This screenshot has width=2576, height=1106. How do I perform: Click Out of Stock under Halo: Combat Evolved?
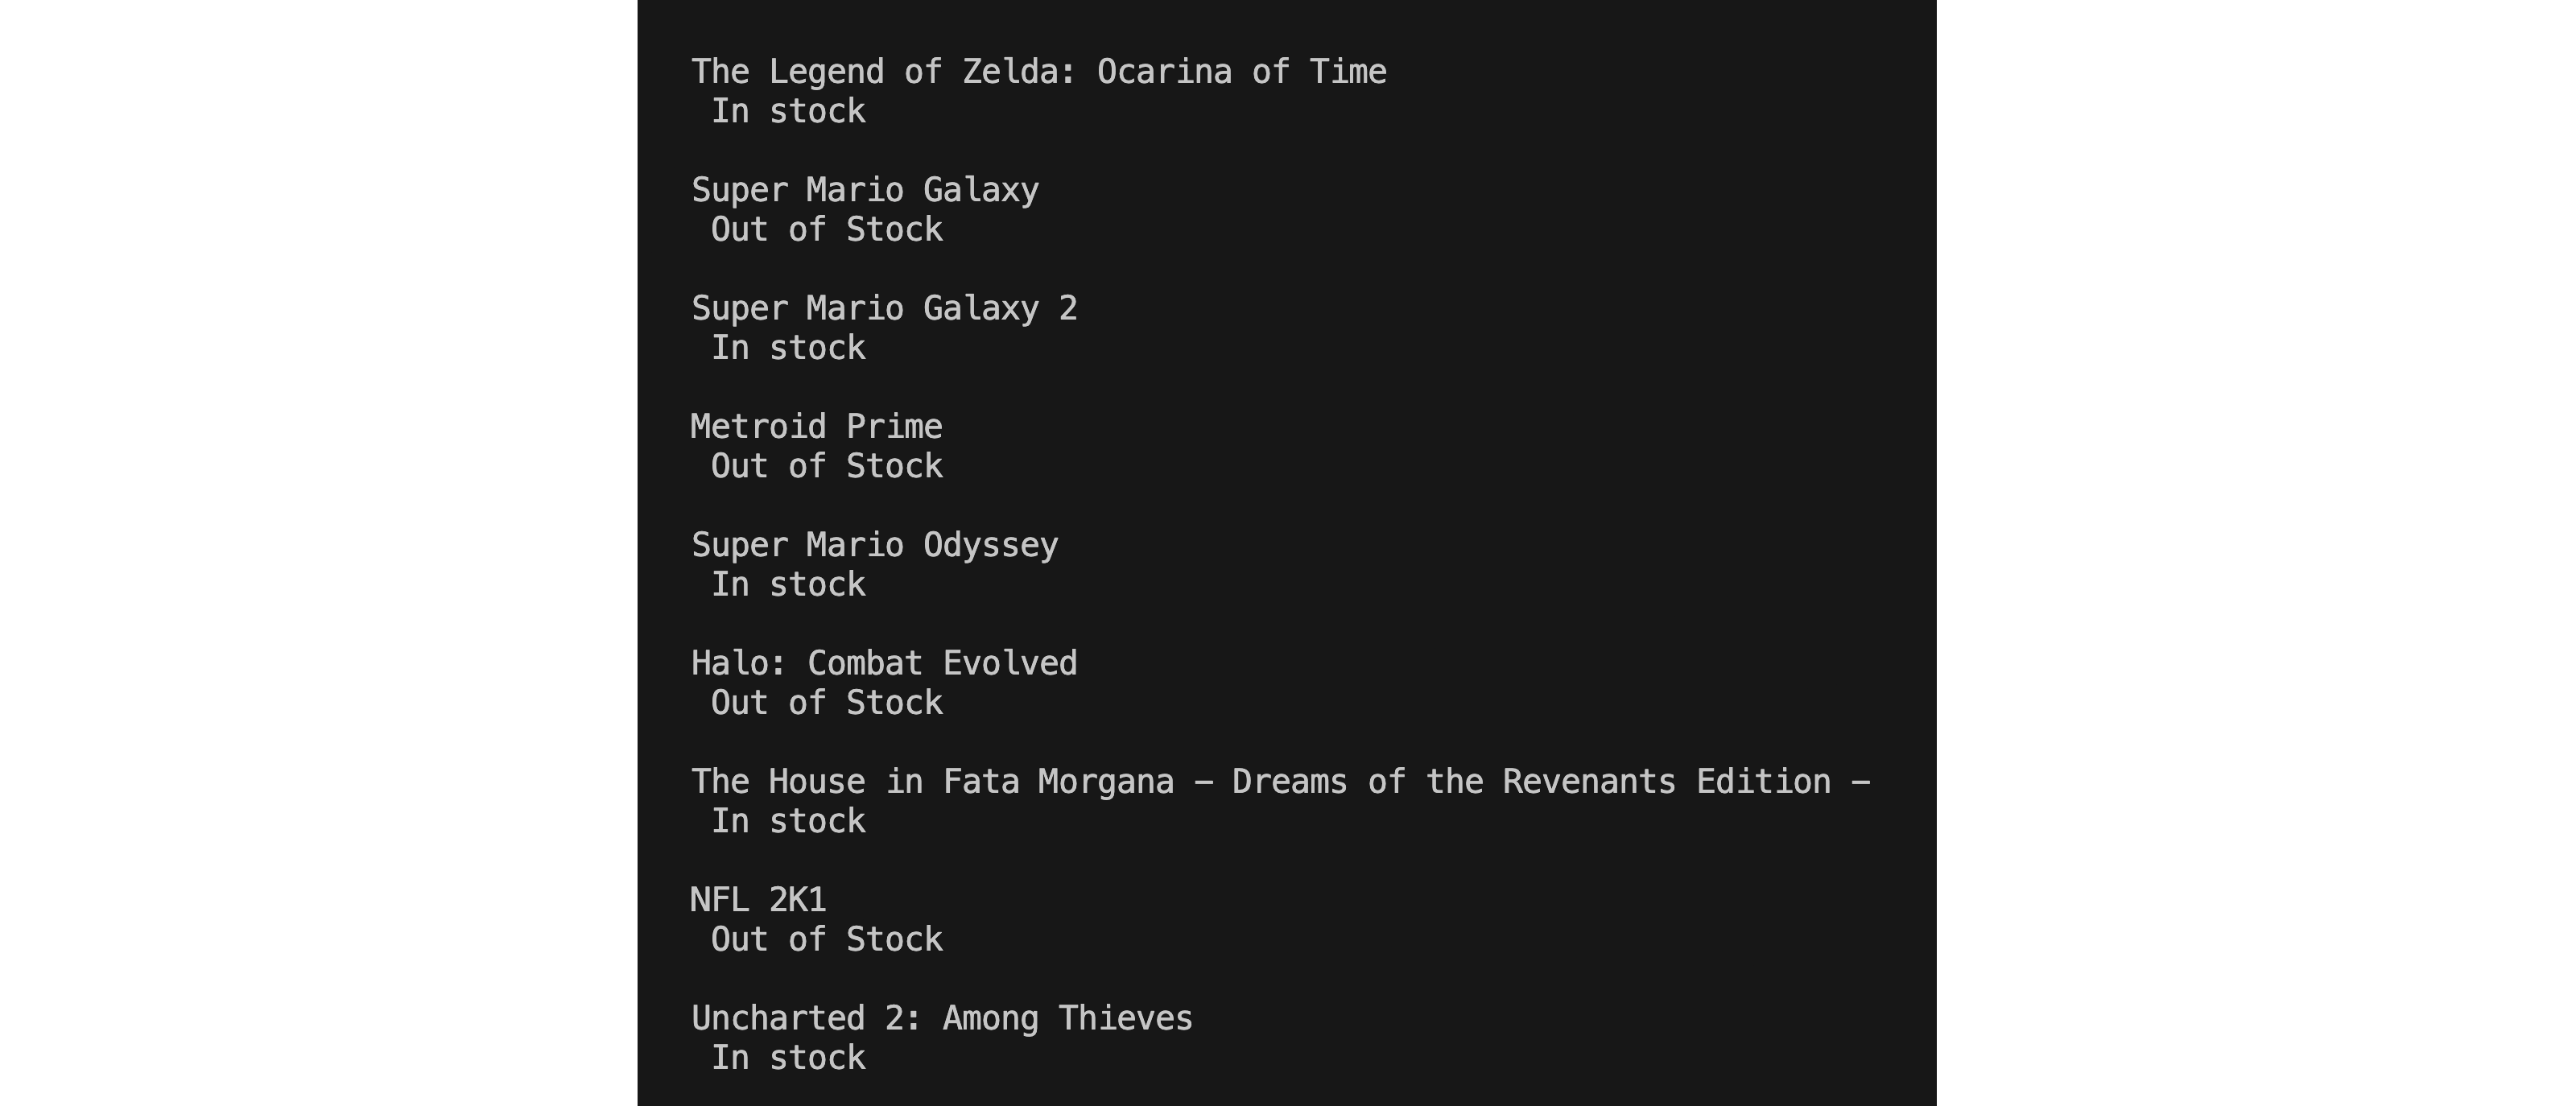coord(827,703)
